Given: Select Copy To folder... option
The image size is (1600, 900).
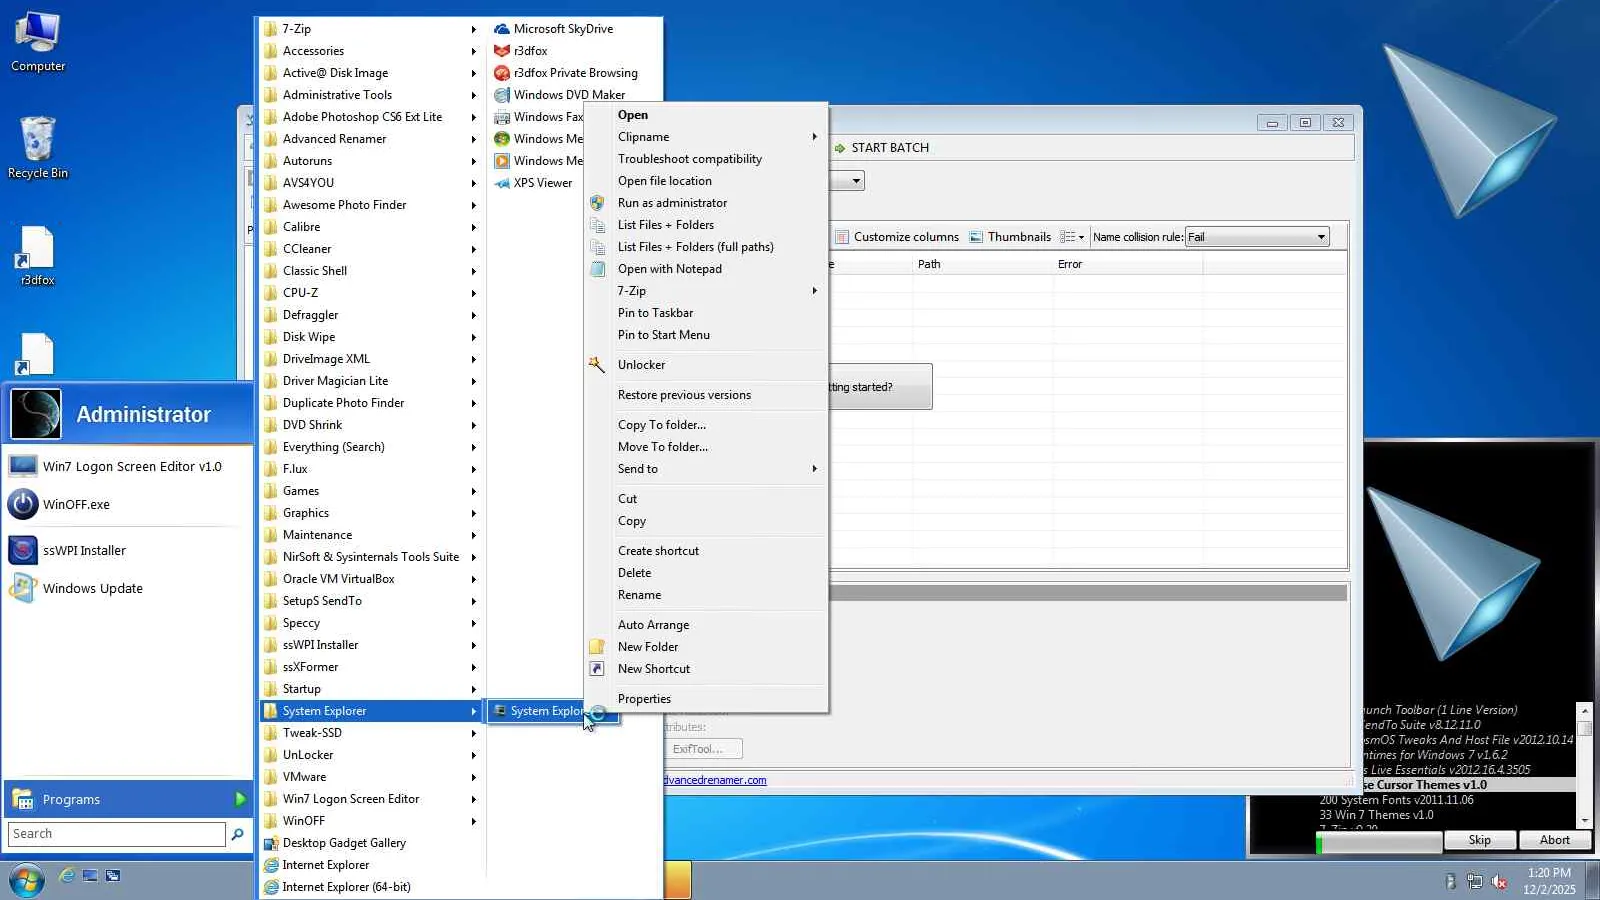Looking at the screenshot, I should [706, 425].
